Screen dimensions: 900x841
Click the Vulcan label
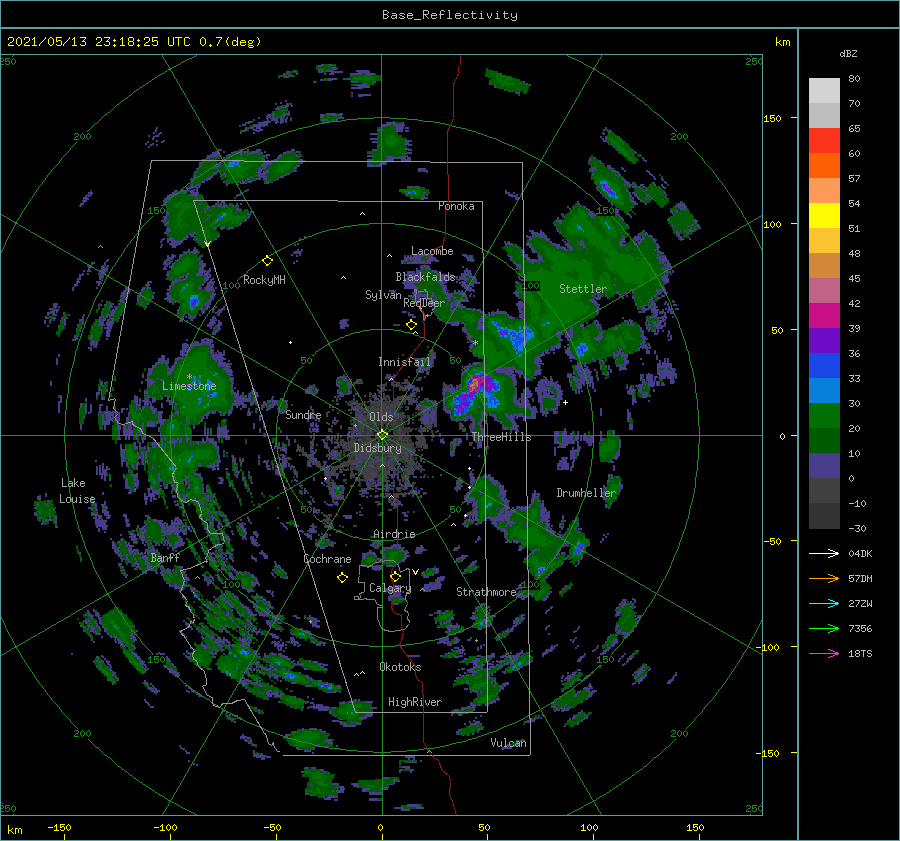pos(508,743)
